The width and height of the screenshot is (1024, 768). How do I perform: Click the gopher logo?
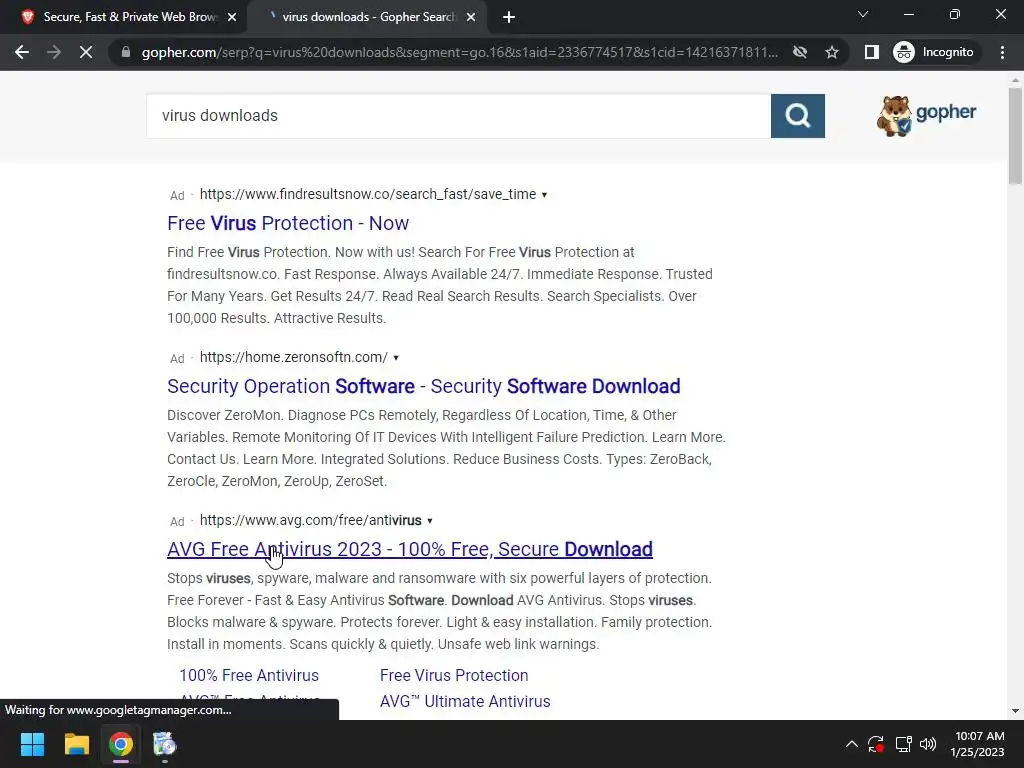point(926,116)
